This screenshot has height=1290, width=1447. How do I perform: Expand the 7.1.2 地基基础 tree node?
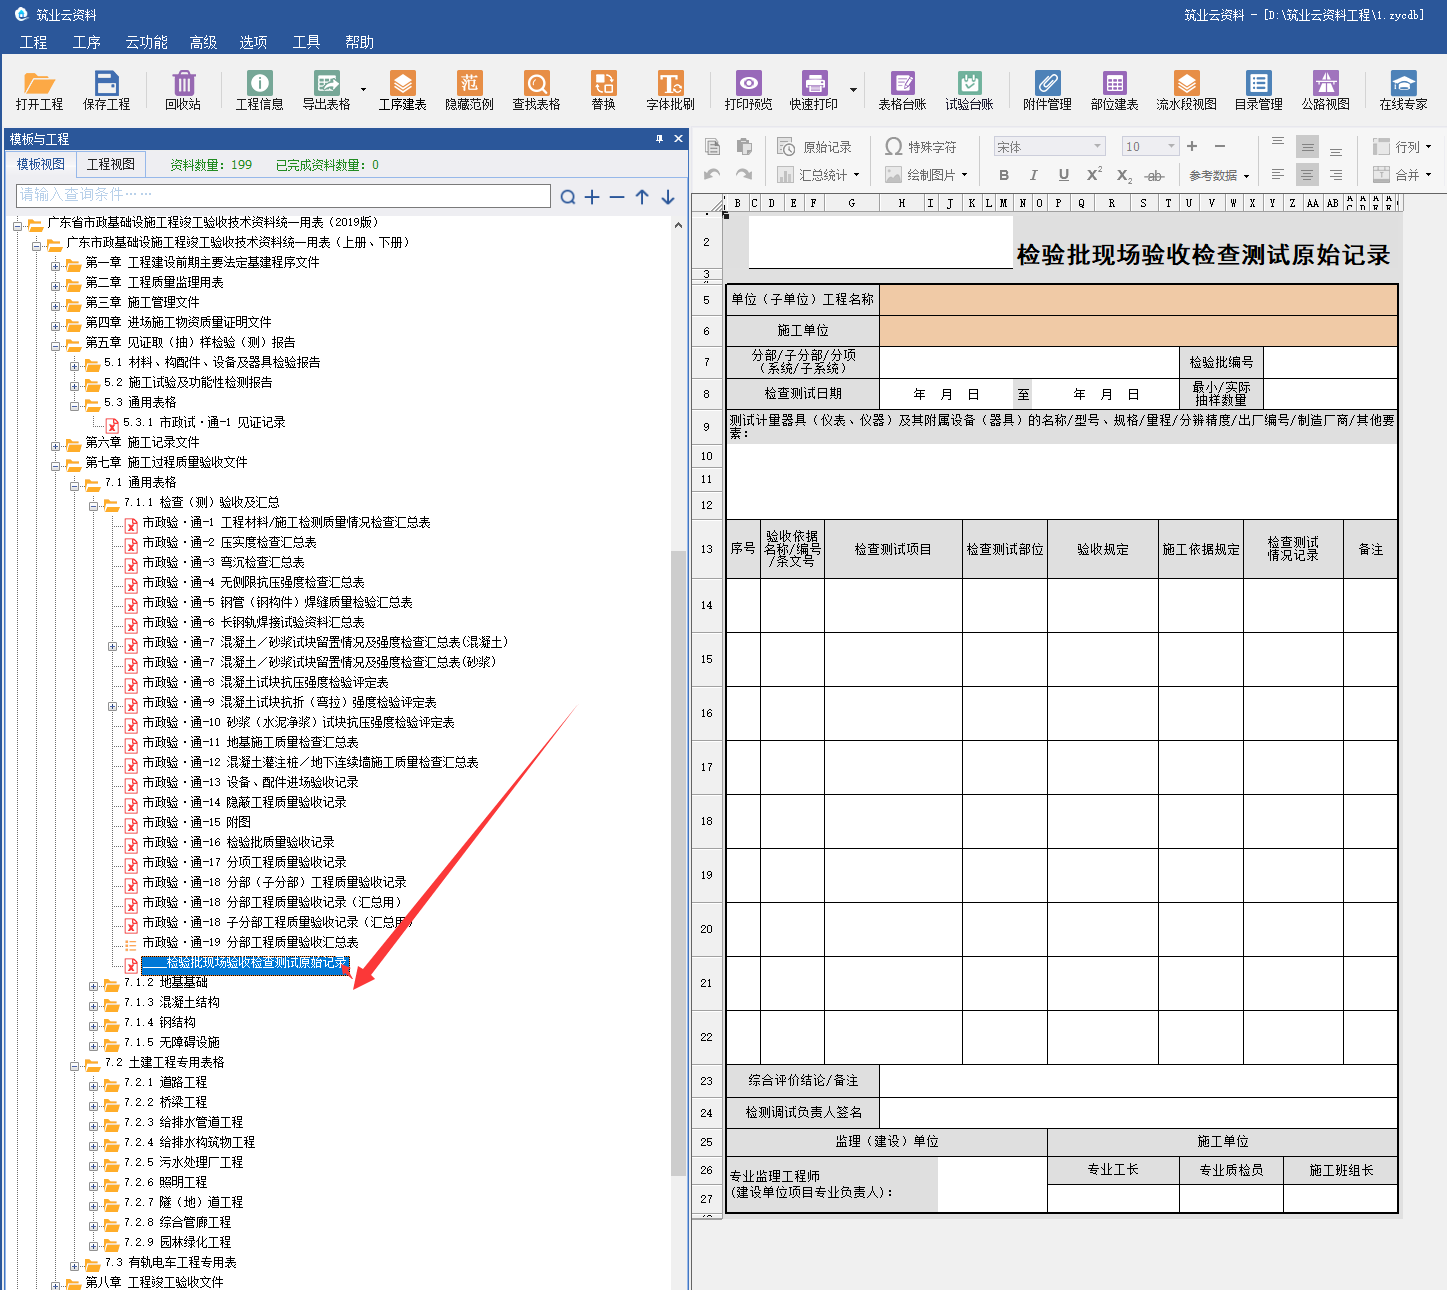(94, 983)
